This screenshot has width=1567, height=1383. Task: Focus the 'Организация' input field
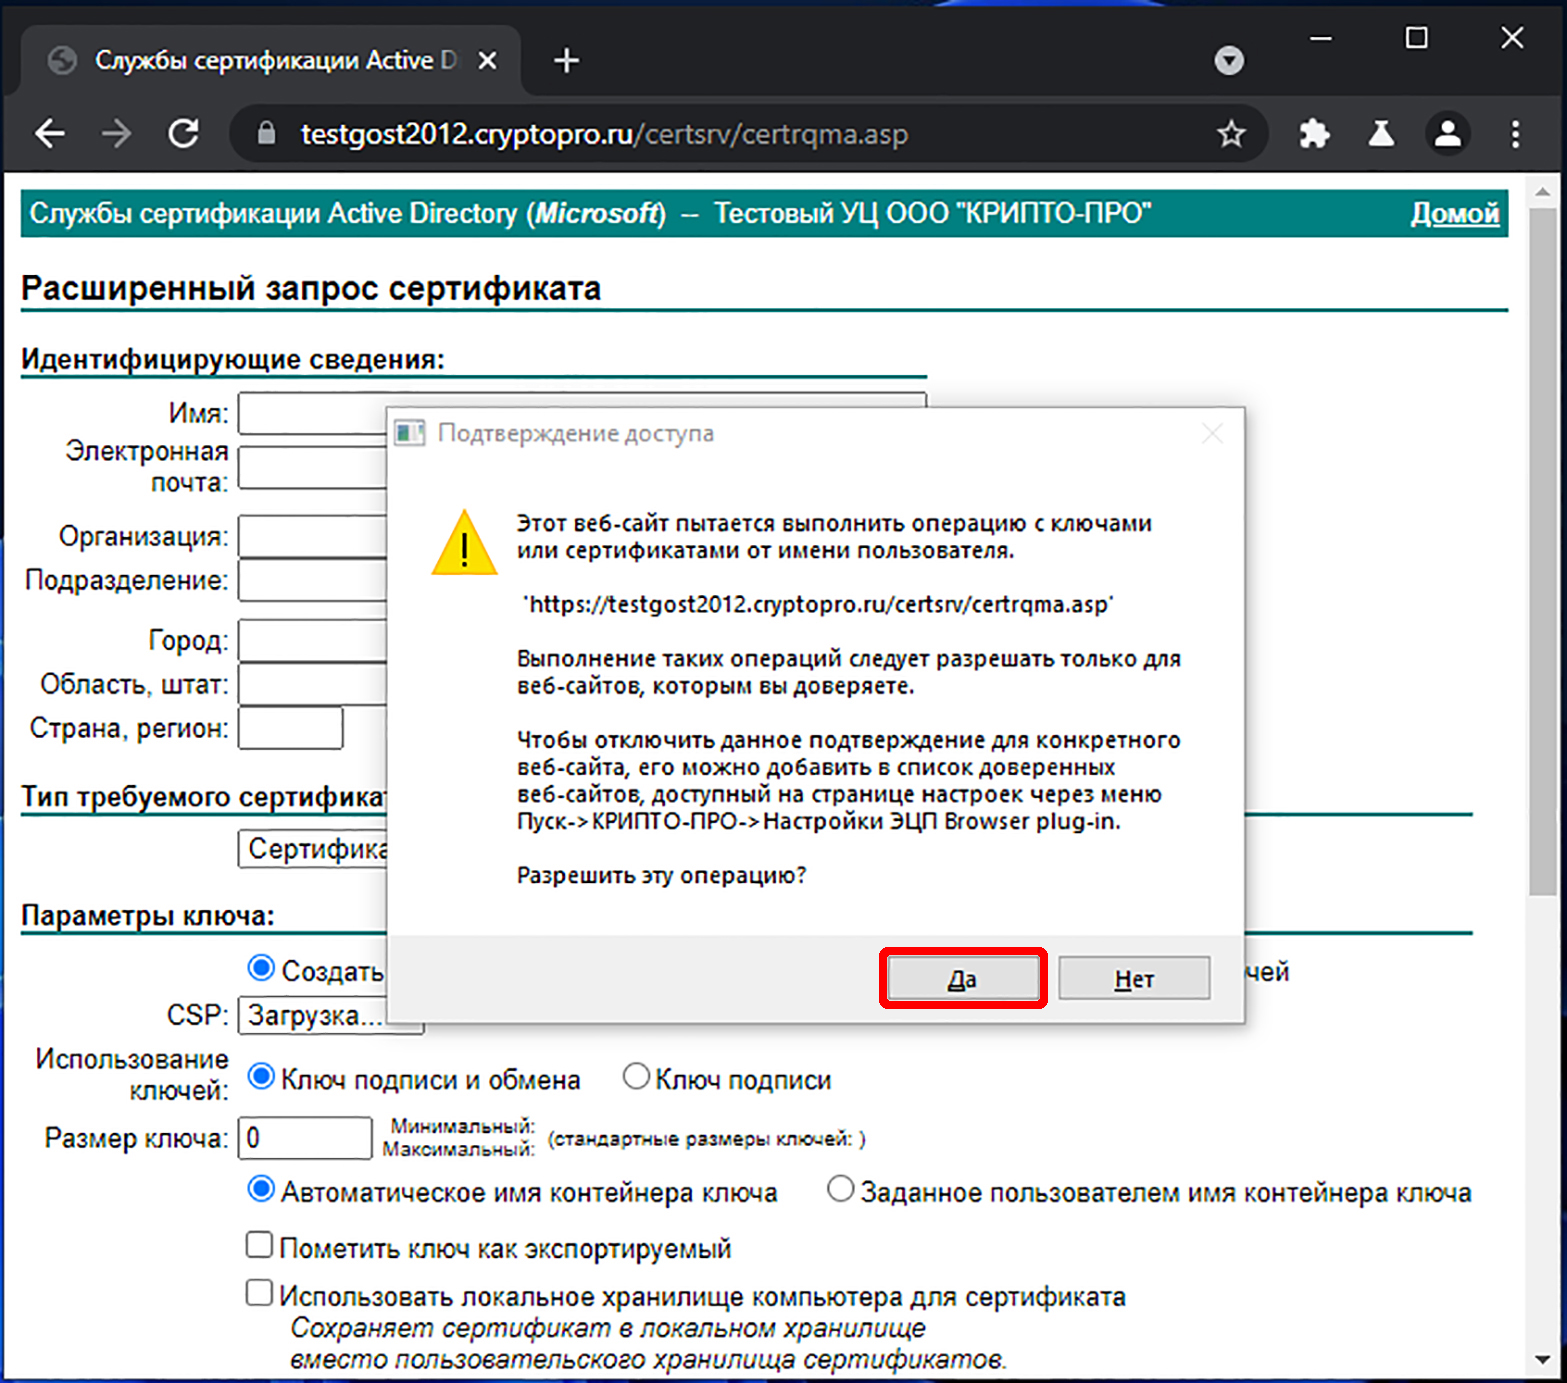(312, 537)
